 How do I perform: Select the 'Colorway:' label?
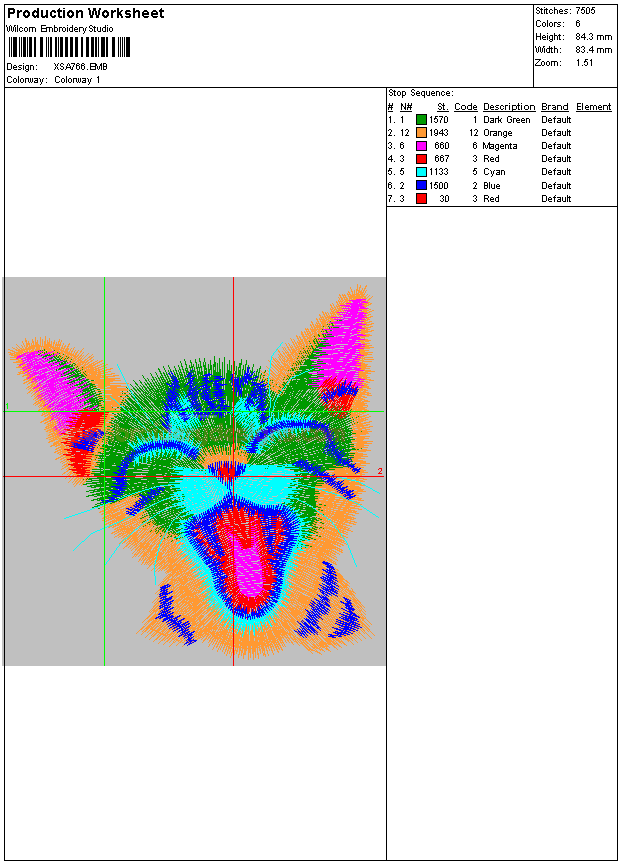point(27,80)
